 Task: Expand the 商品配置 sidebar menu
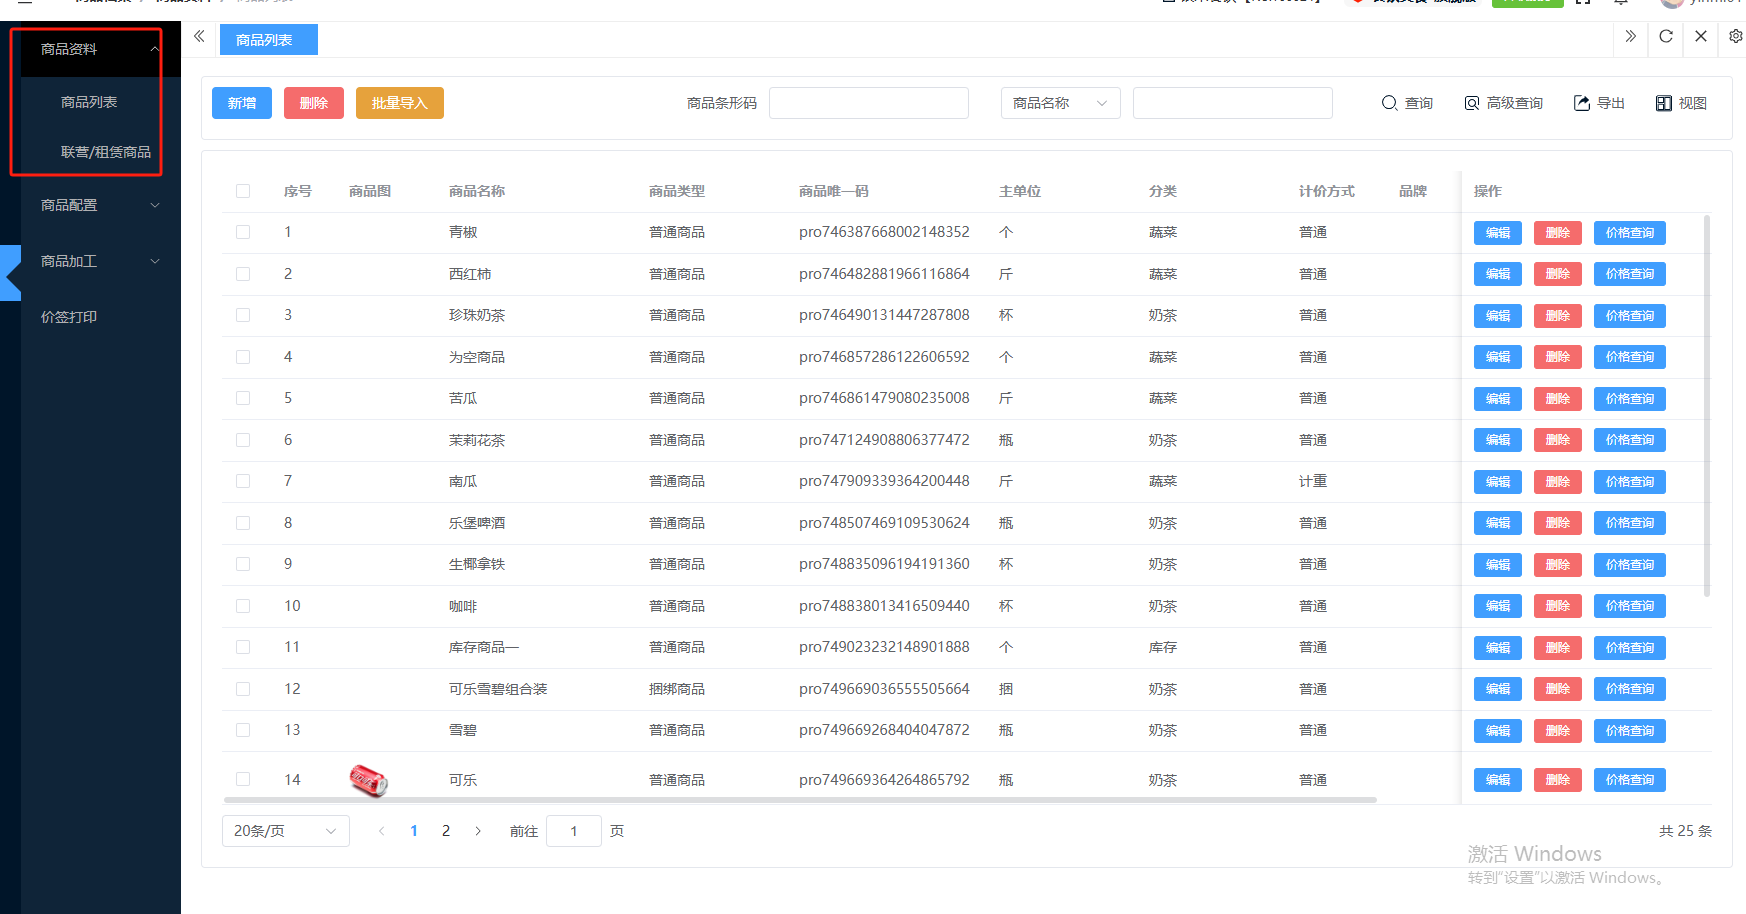coord(98,205)
